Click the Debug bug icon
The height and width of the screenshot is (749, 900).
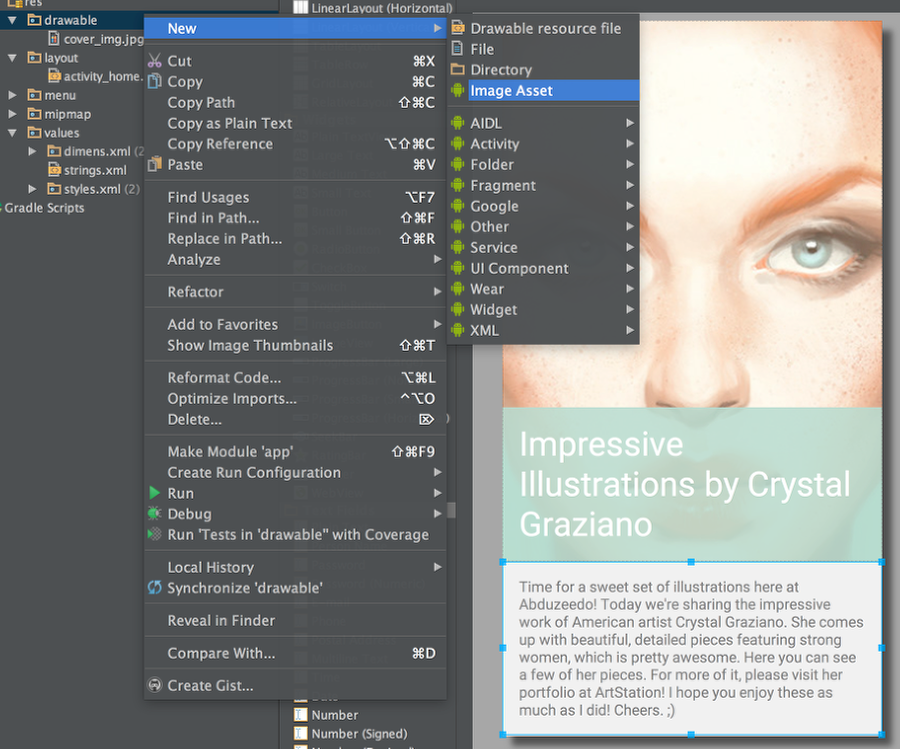coord(154,514)
